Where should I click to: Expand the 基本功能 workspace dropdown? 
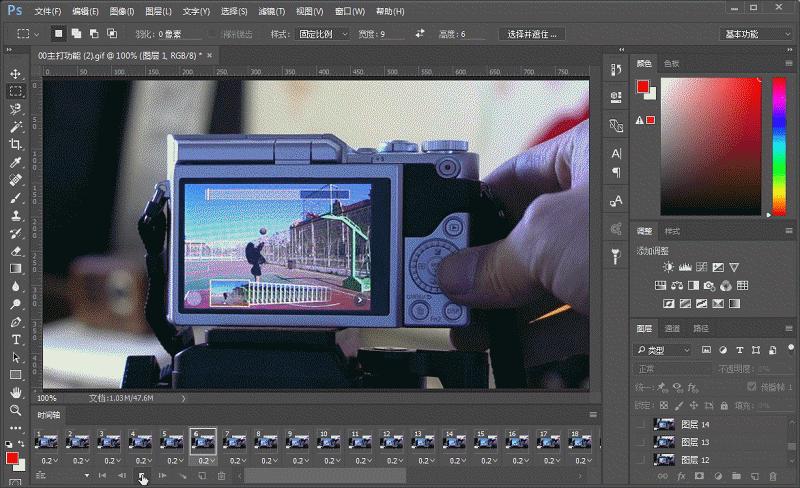tap(756, 34)
